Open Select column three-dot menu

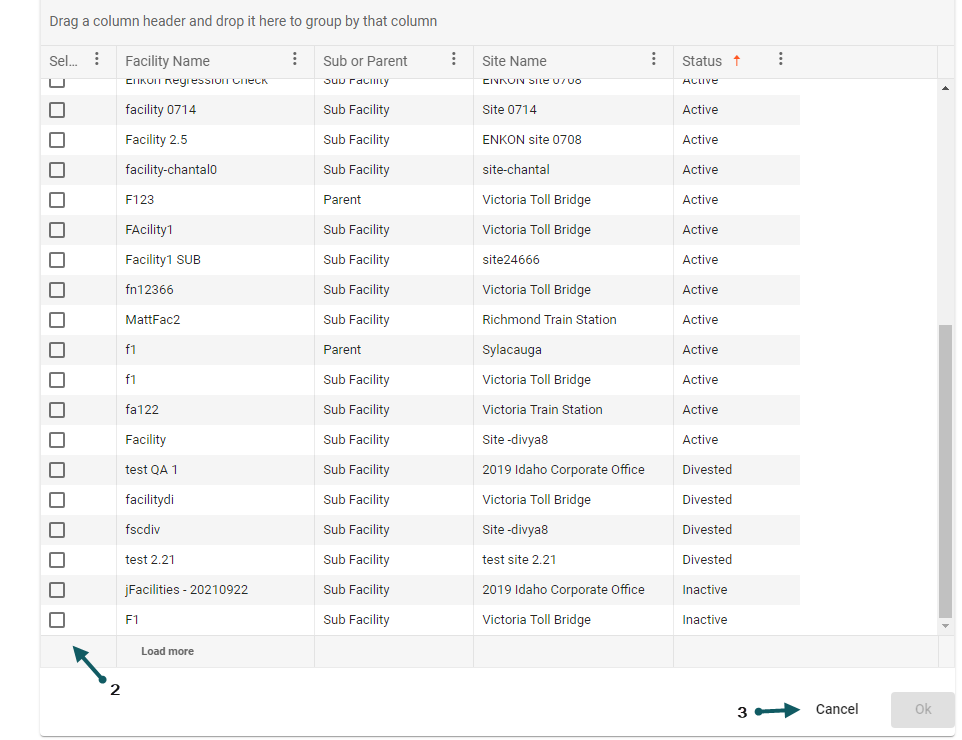(96, 60)
